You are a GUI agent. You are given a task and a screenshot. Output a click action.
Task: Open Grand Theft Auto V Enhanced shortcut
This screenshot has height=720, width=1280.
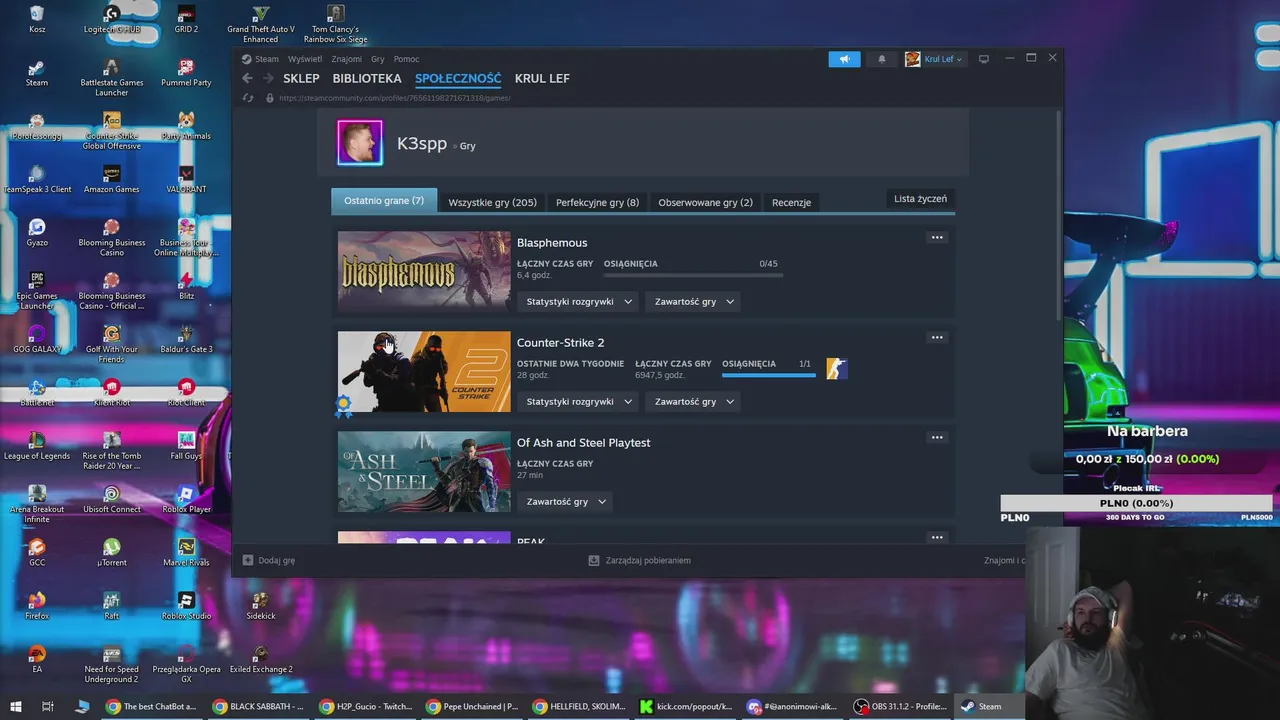coord(260,24)
